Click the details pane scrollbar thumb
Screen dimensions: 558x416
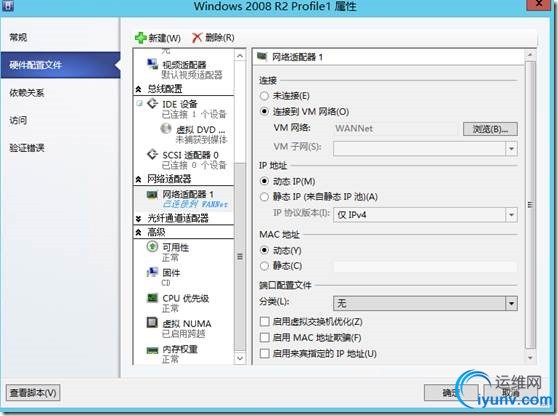530,205
